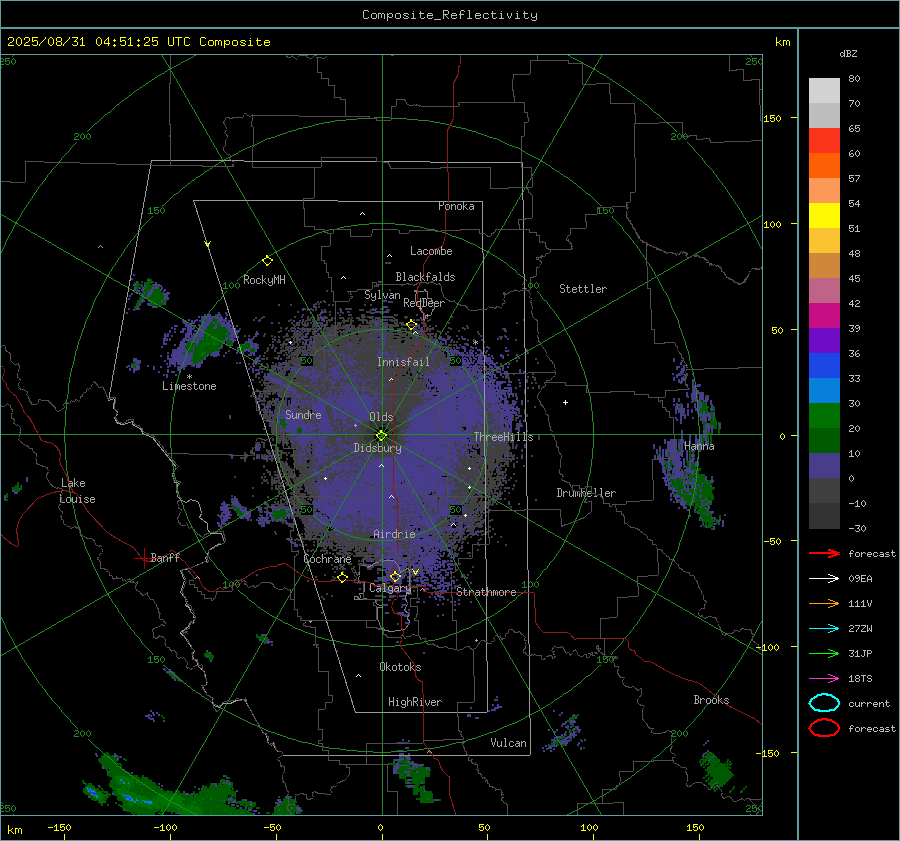The height and width of the screenshot is (841, 900).
Task: Click the red forecast arrow in the legend
Action: (824, 553)
